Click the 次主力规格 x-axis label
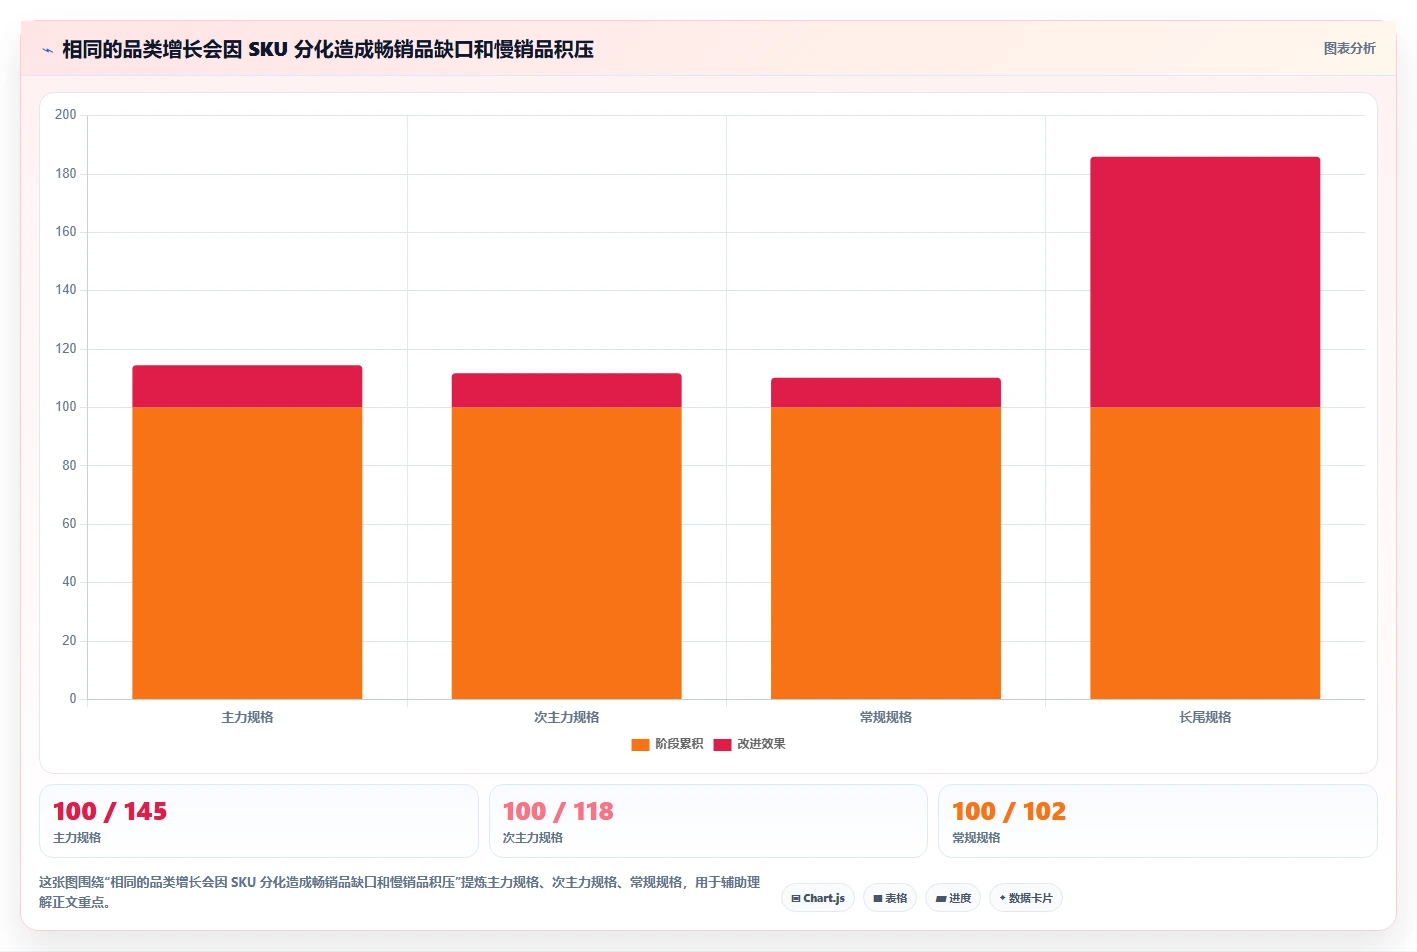 (566, 717)
